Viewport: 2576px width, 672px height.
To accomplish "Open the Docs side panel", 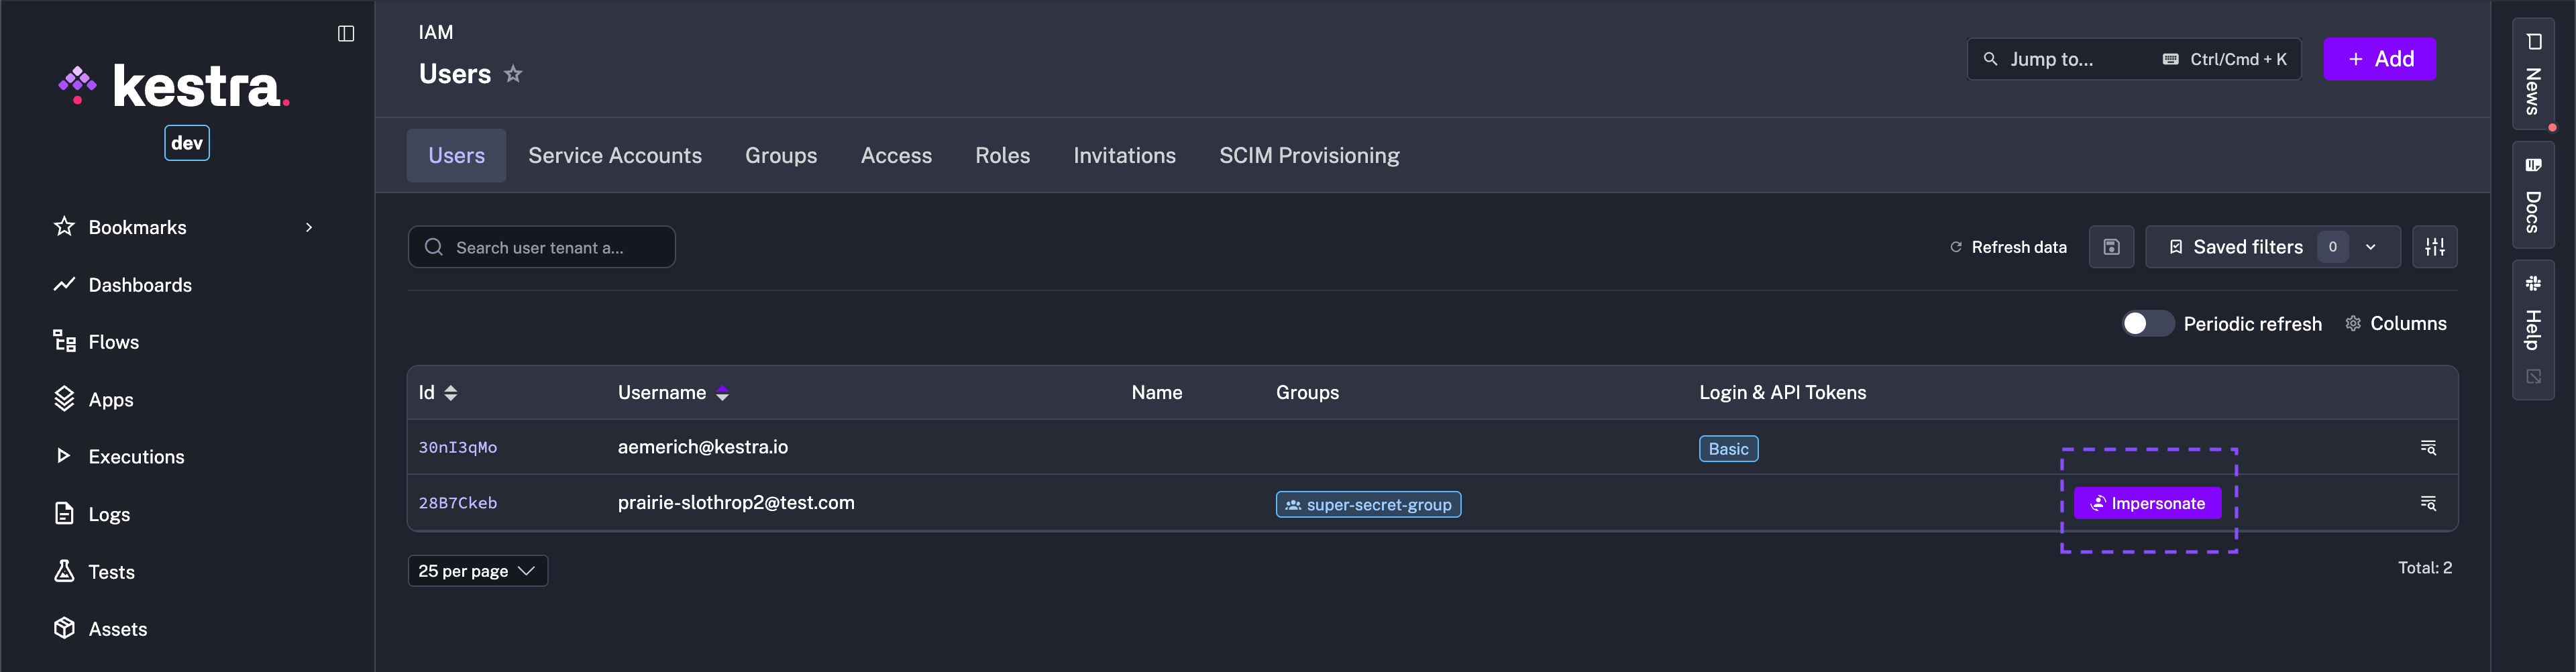I will [2532, 196].
